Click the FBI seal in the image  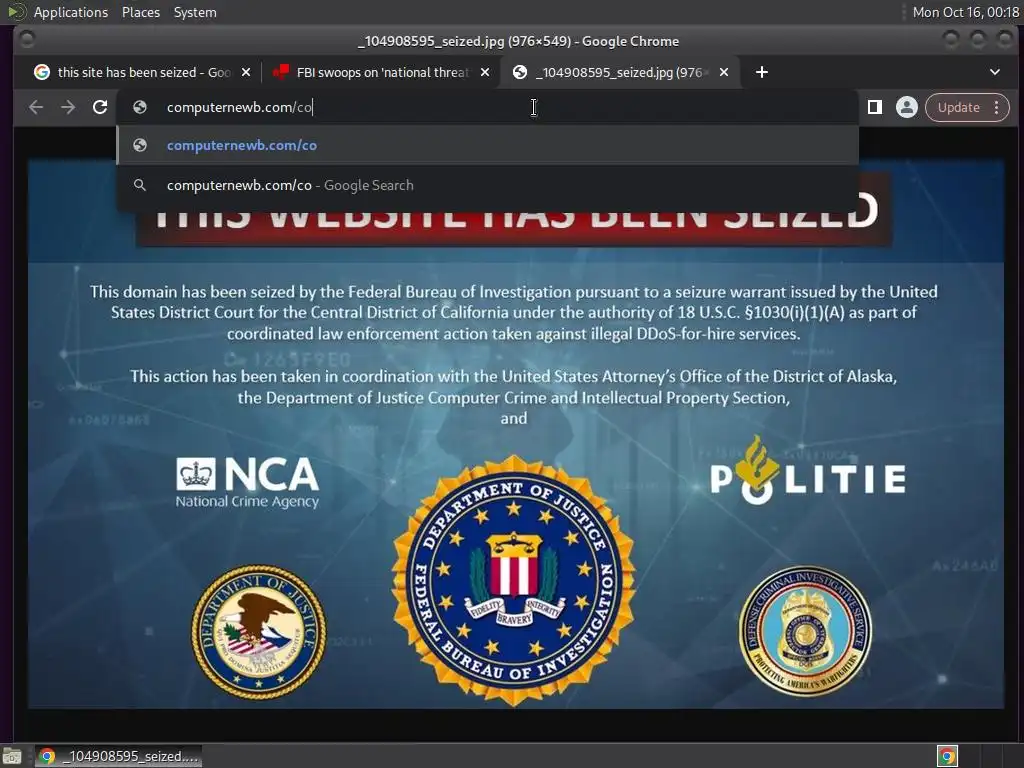(514, 581)
